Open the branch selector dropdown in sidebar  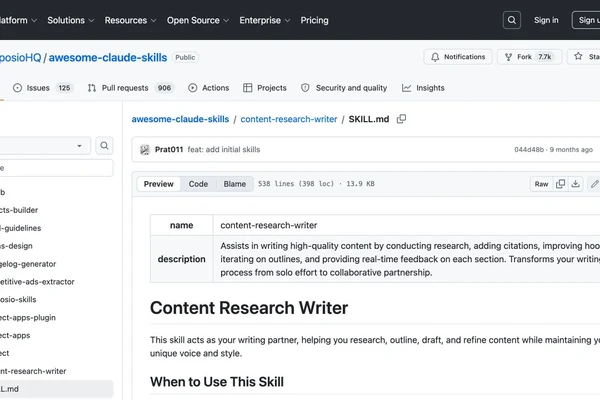tap(44, 146)
